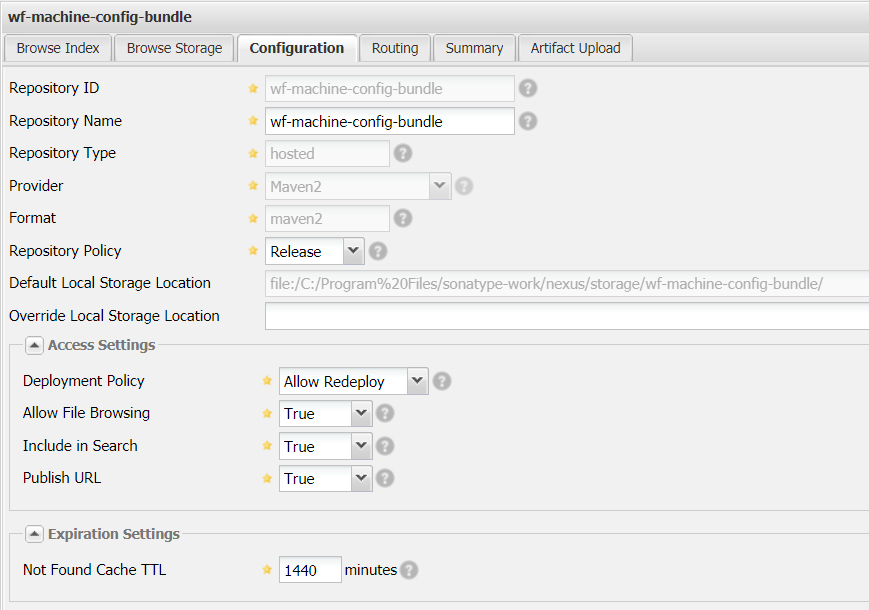Click the Default Local Storage Location field
This screenshot has height=610, width=869.
point(567,284)
